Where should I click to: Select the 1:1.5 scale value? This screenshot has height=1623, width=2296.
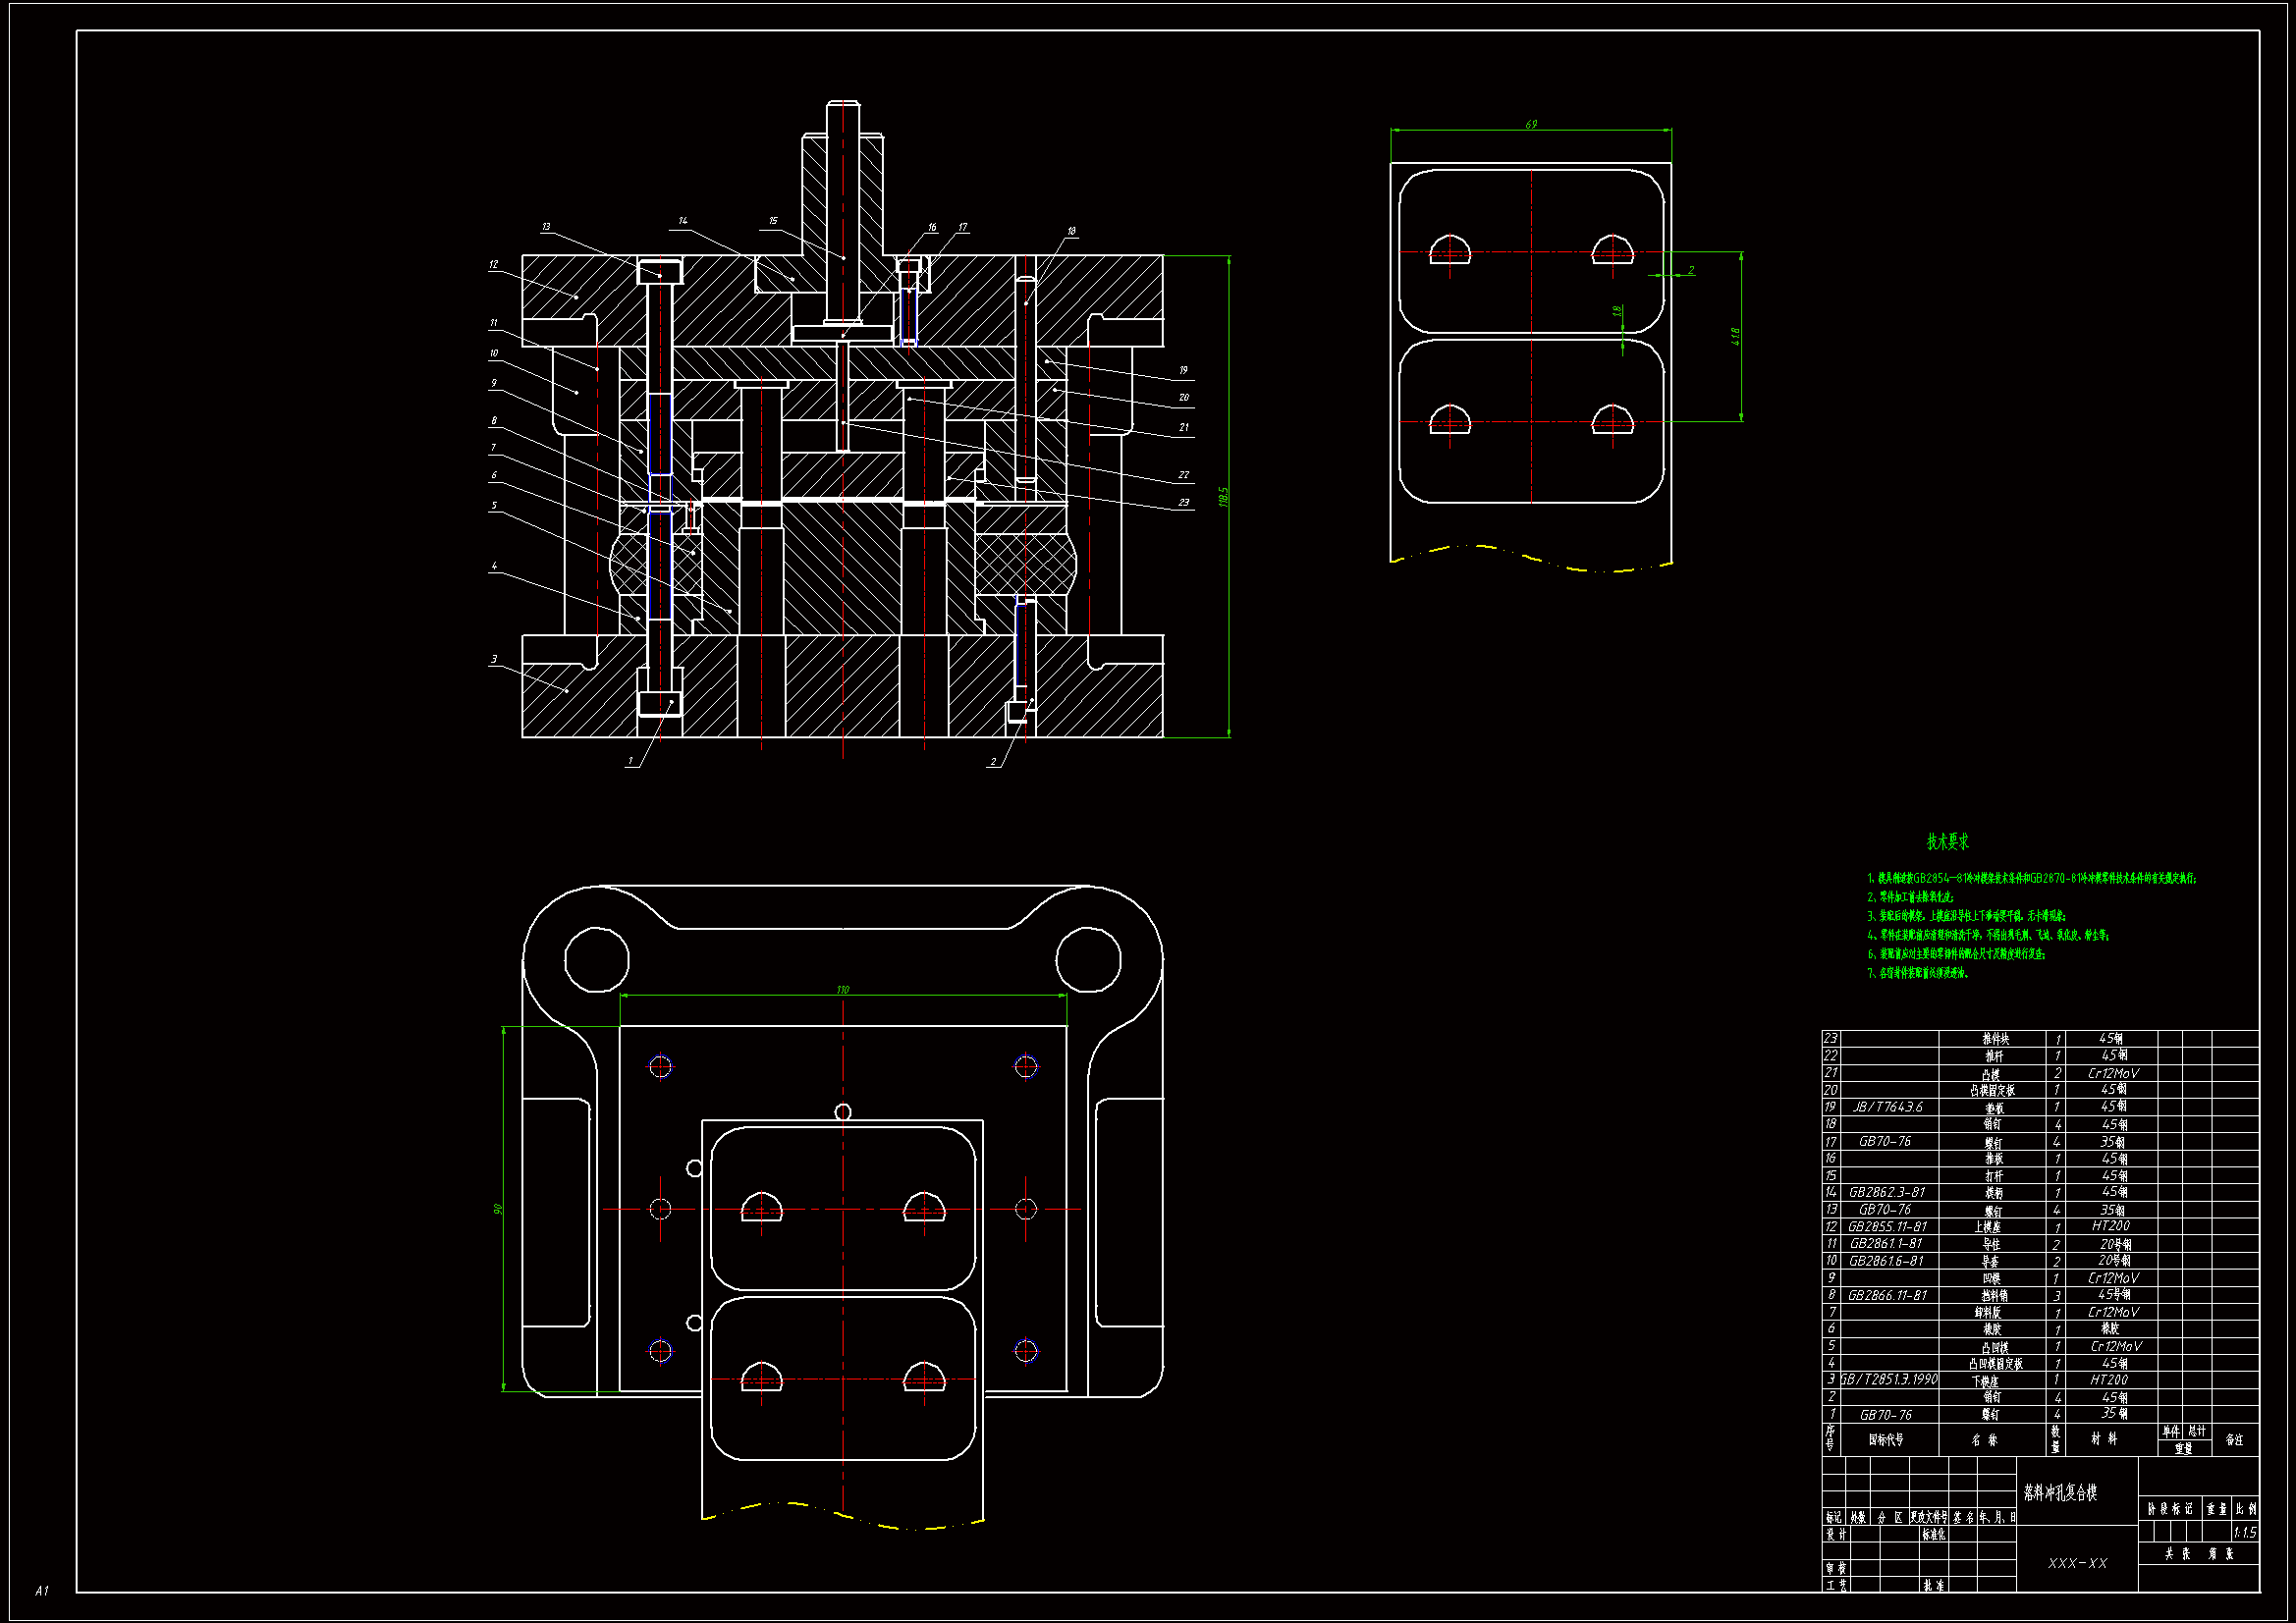(x=2244, y=1532)
